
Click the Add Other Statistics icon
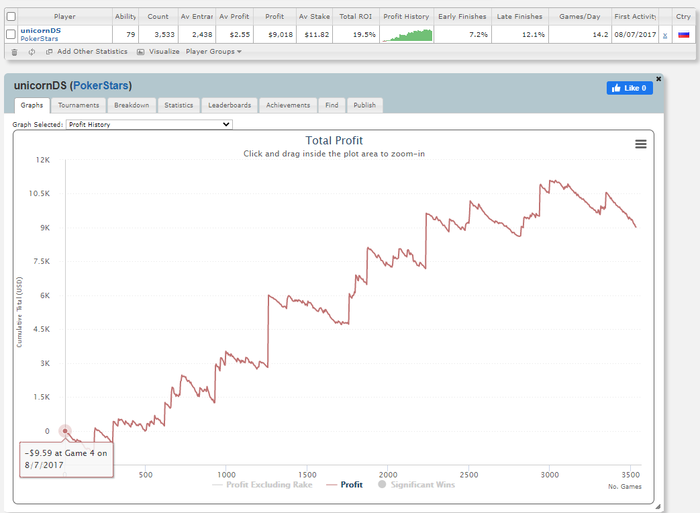pyautogui.click(x=49, y=52)
